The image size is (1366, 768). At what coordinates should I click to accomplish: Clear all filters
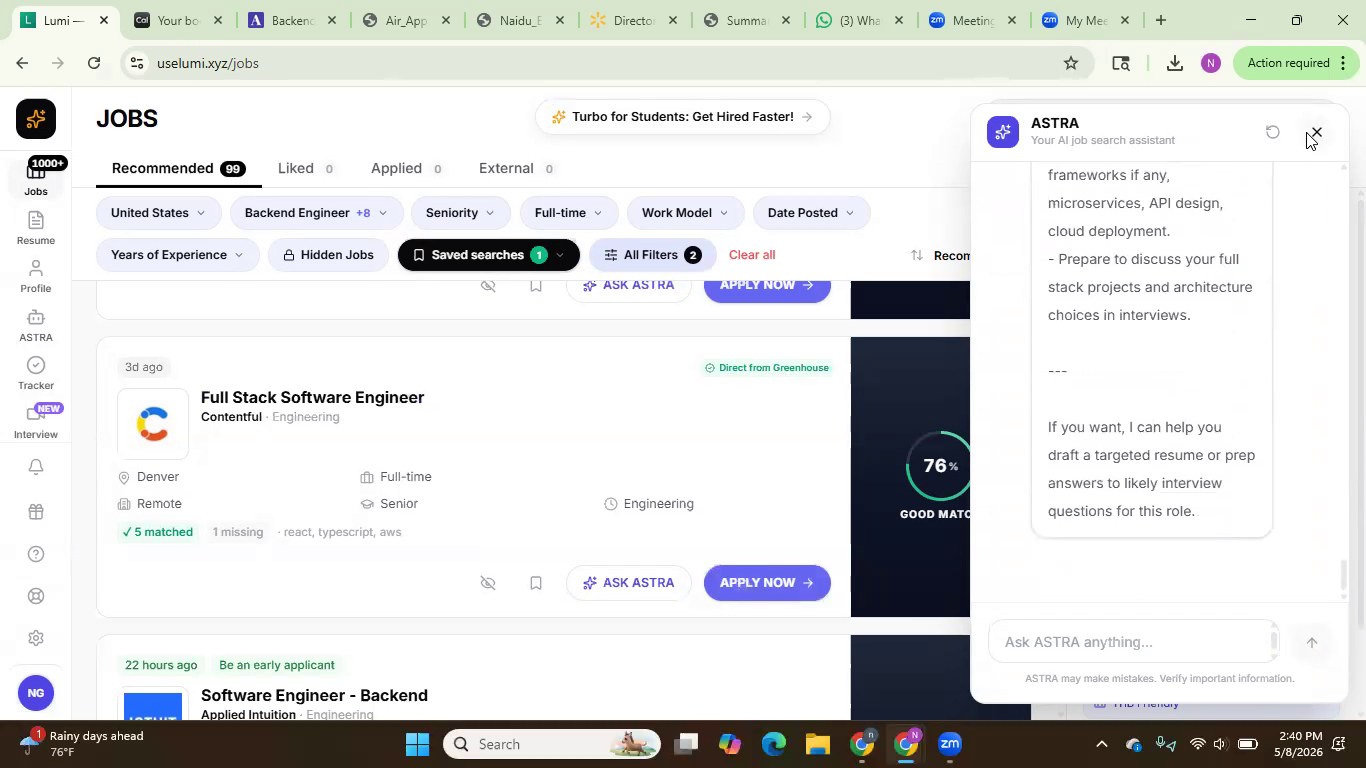pos(752,255)
